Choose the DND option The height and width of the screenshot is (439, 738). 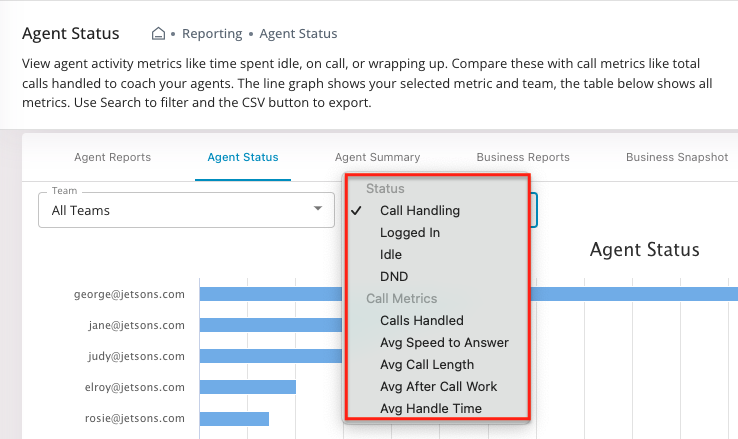coord(394,277)
